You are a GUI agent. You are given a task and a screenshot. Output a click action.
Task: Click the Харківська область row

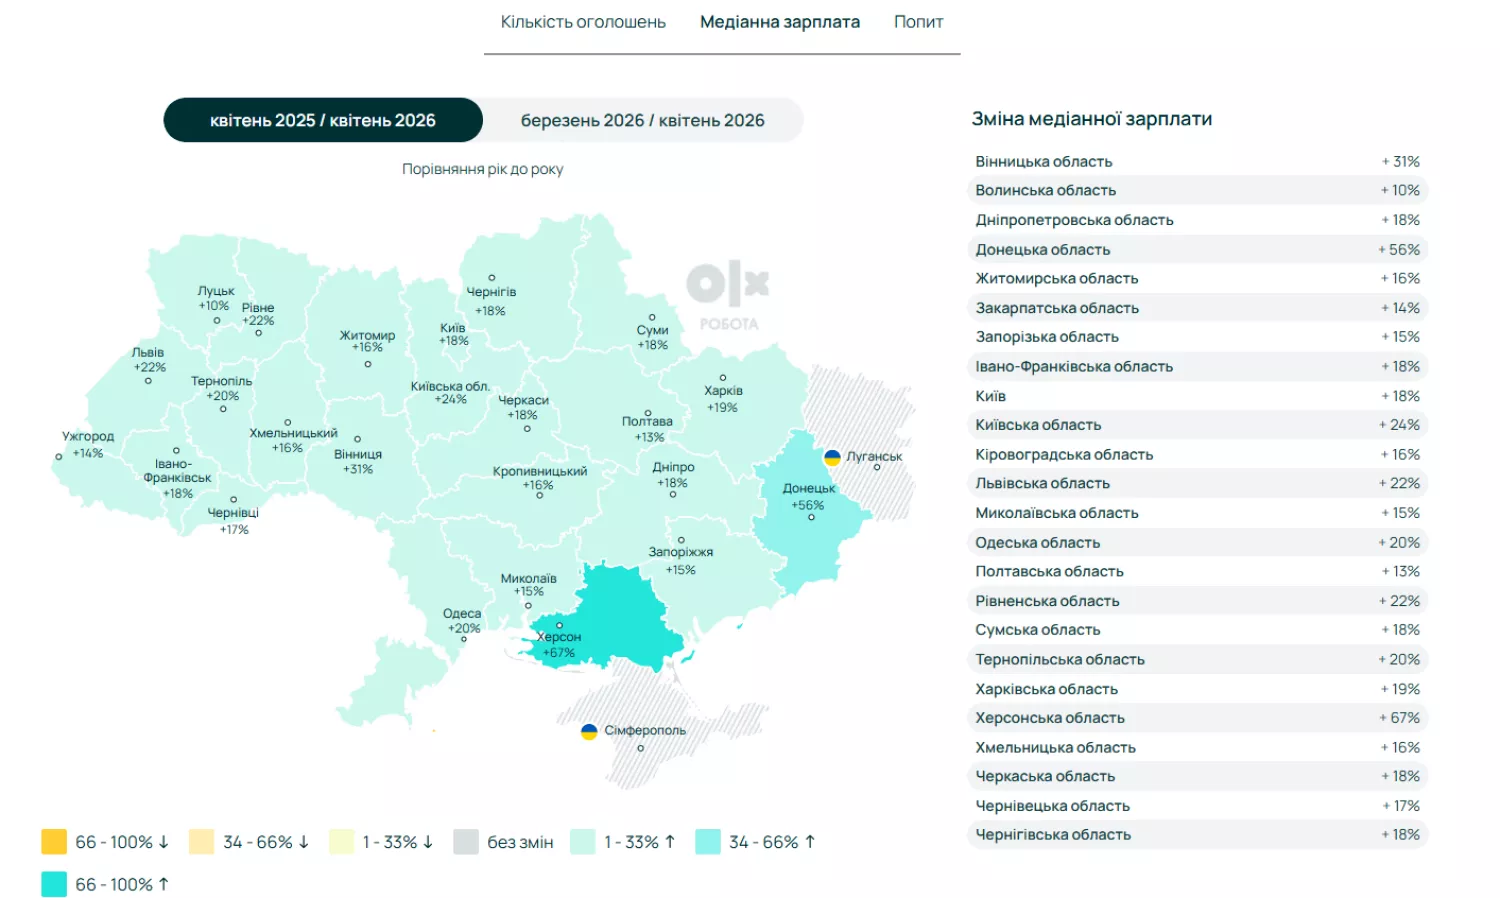(1197, 689)
